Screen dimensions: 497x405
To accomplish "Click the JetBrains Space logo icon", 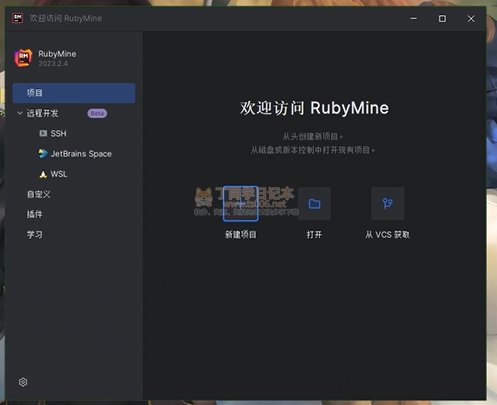I will [x=43, y=154].
